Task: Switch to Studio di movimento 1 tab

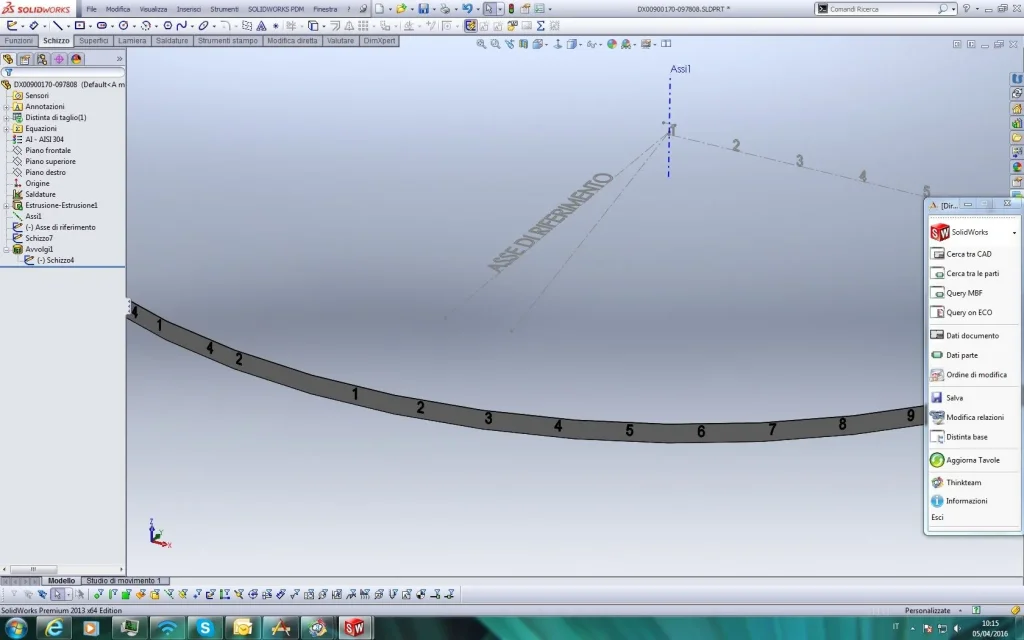Action: click(123, 581)
